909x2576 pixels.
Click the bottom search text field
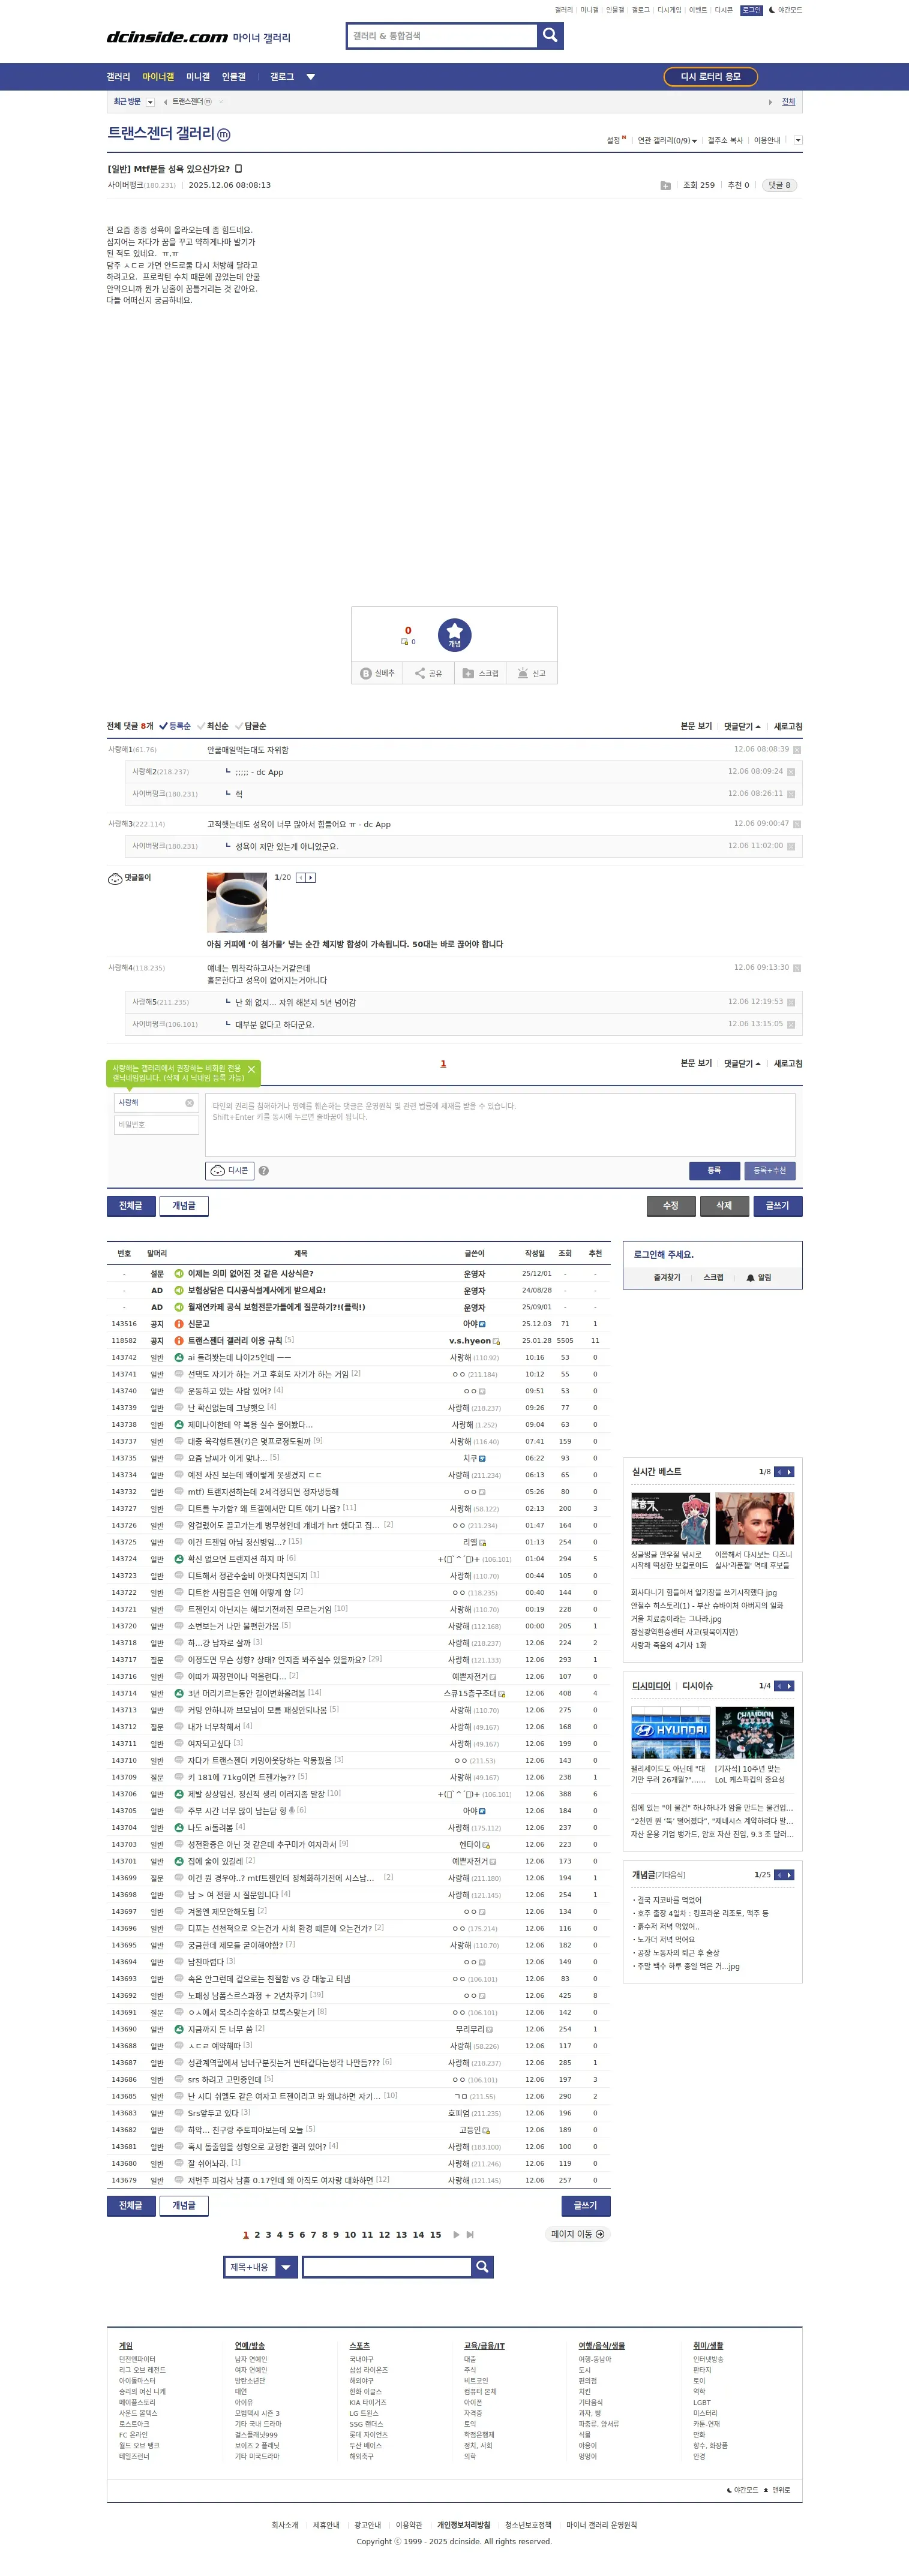click(x=387, y=2267)
